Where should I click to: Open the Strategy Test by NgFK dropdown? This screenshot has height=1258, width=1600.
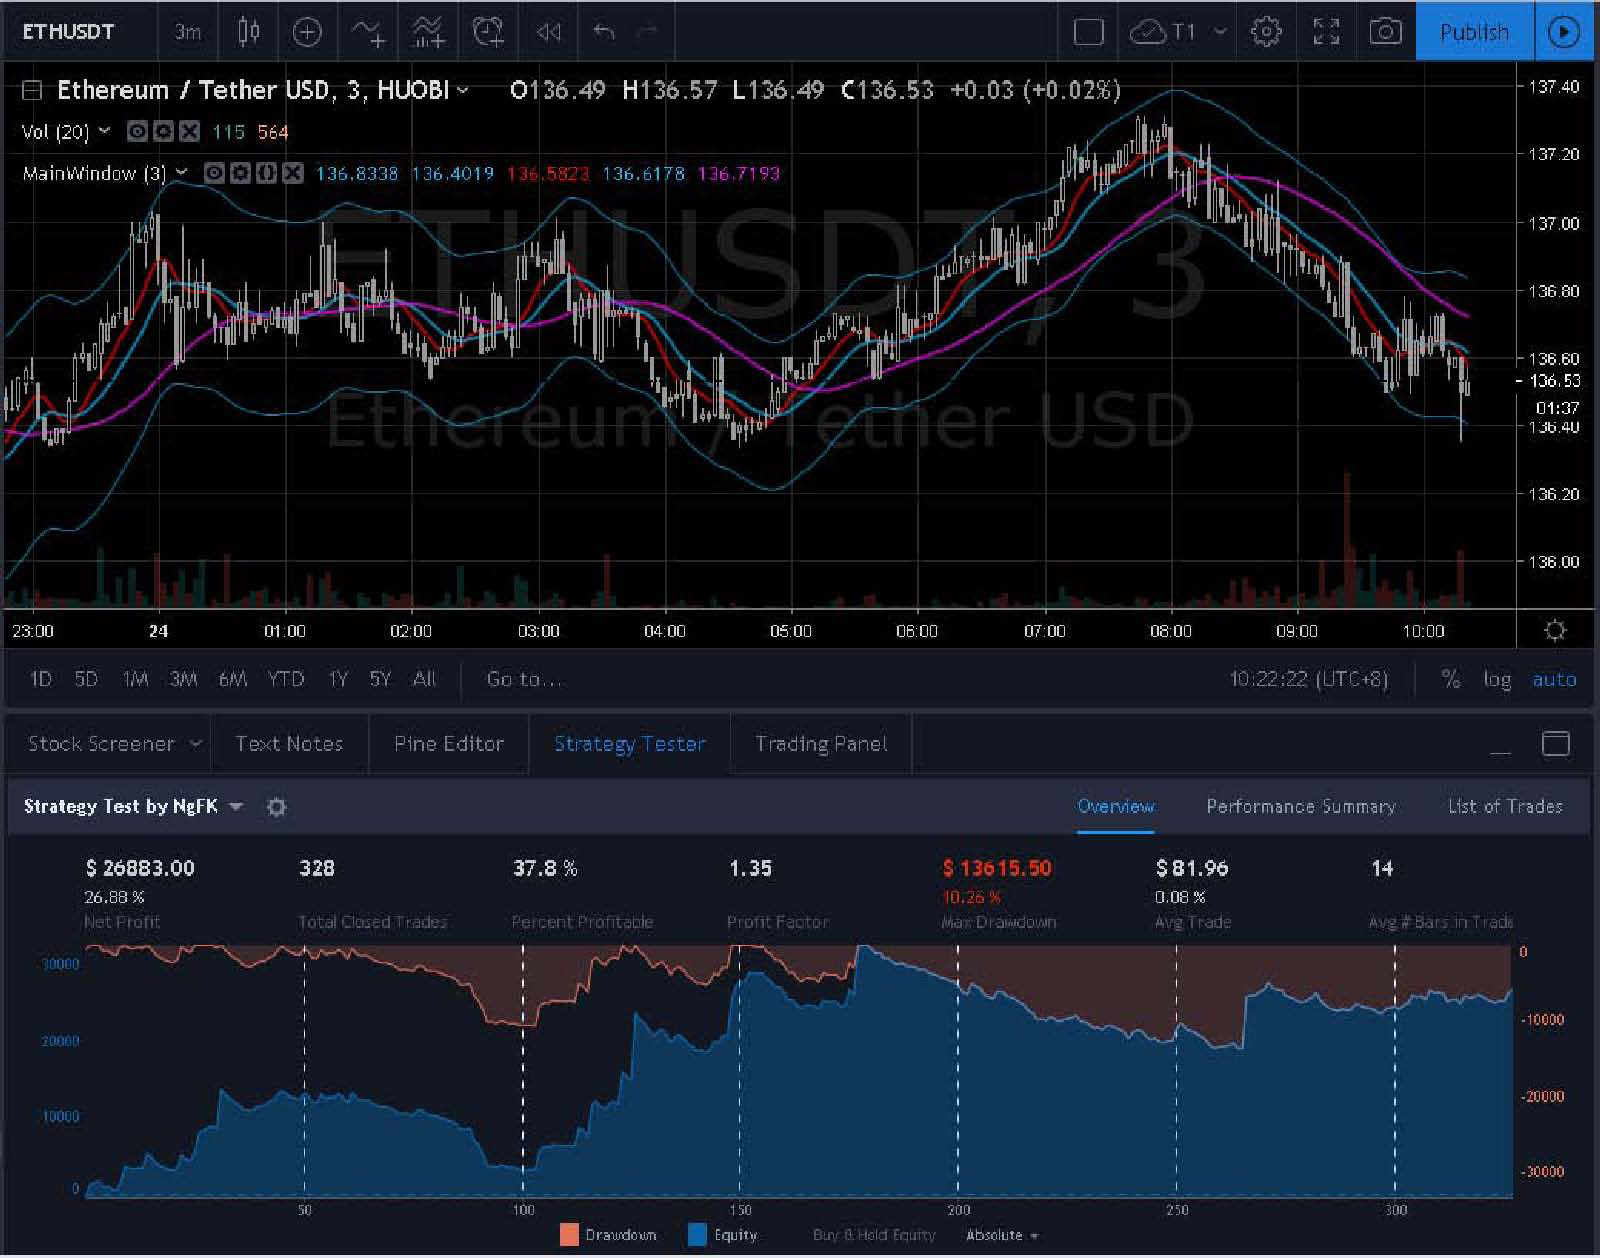[236, 807]
